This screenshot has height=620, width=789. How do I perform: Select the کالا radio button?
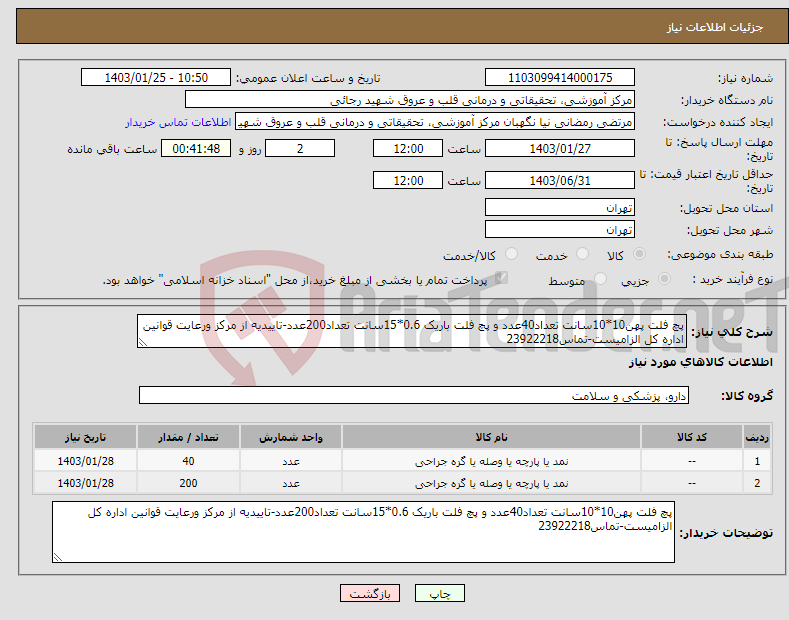pyautogui.click(x=639, y=254)
